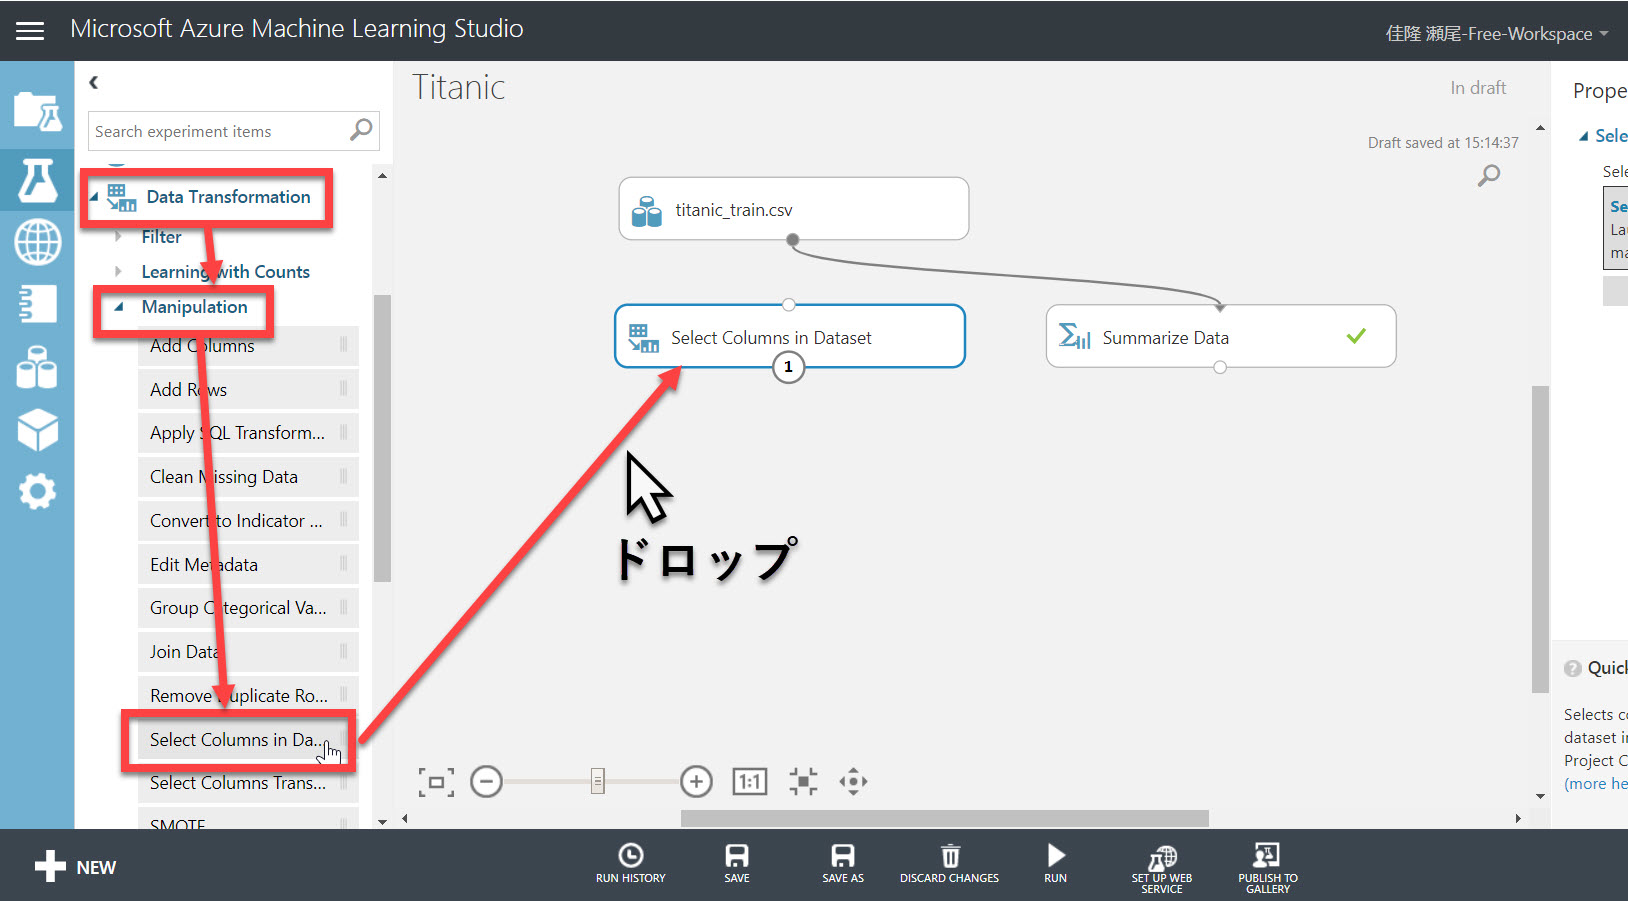
Task: Open the Settings gear sidebar icon
Action: coord(37,492)
